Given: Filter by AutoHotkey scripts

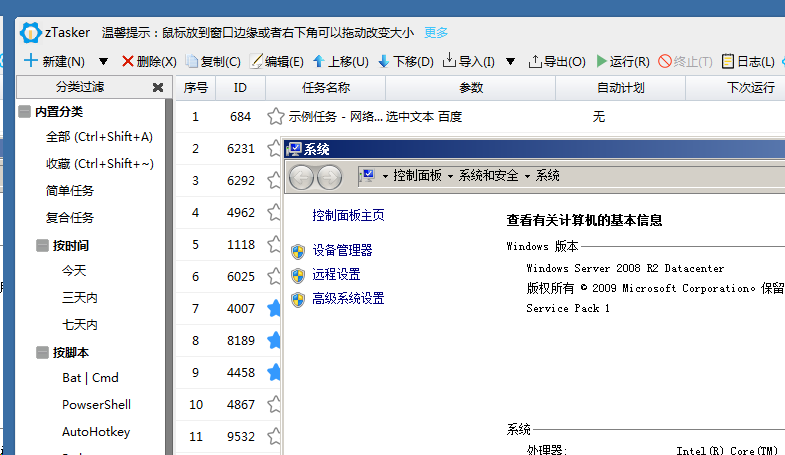Looking at the screenshot, I should click(96, 431).
